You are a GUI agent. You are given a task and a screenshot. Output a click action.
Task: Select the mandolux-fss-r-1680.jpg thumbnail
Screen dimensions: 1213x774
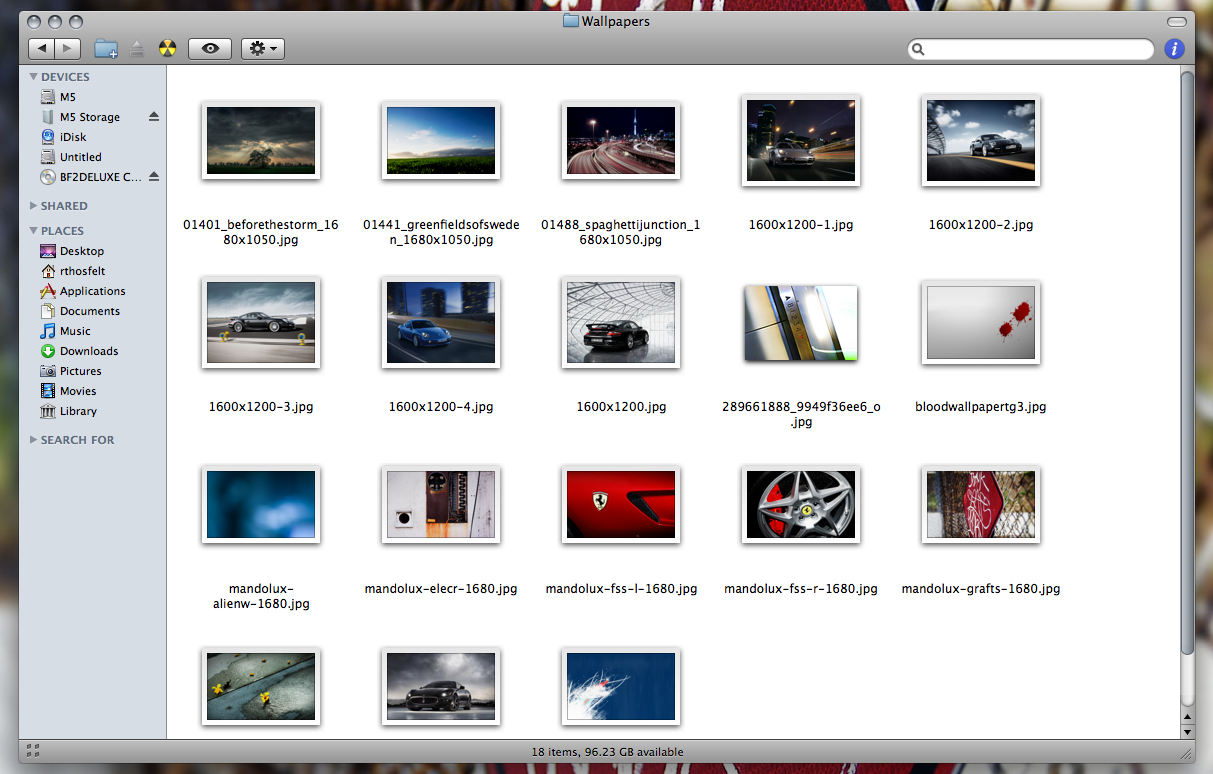click(x=801, y=504)
